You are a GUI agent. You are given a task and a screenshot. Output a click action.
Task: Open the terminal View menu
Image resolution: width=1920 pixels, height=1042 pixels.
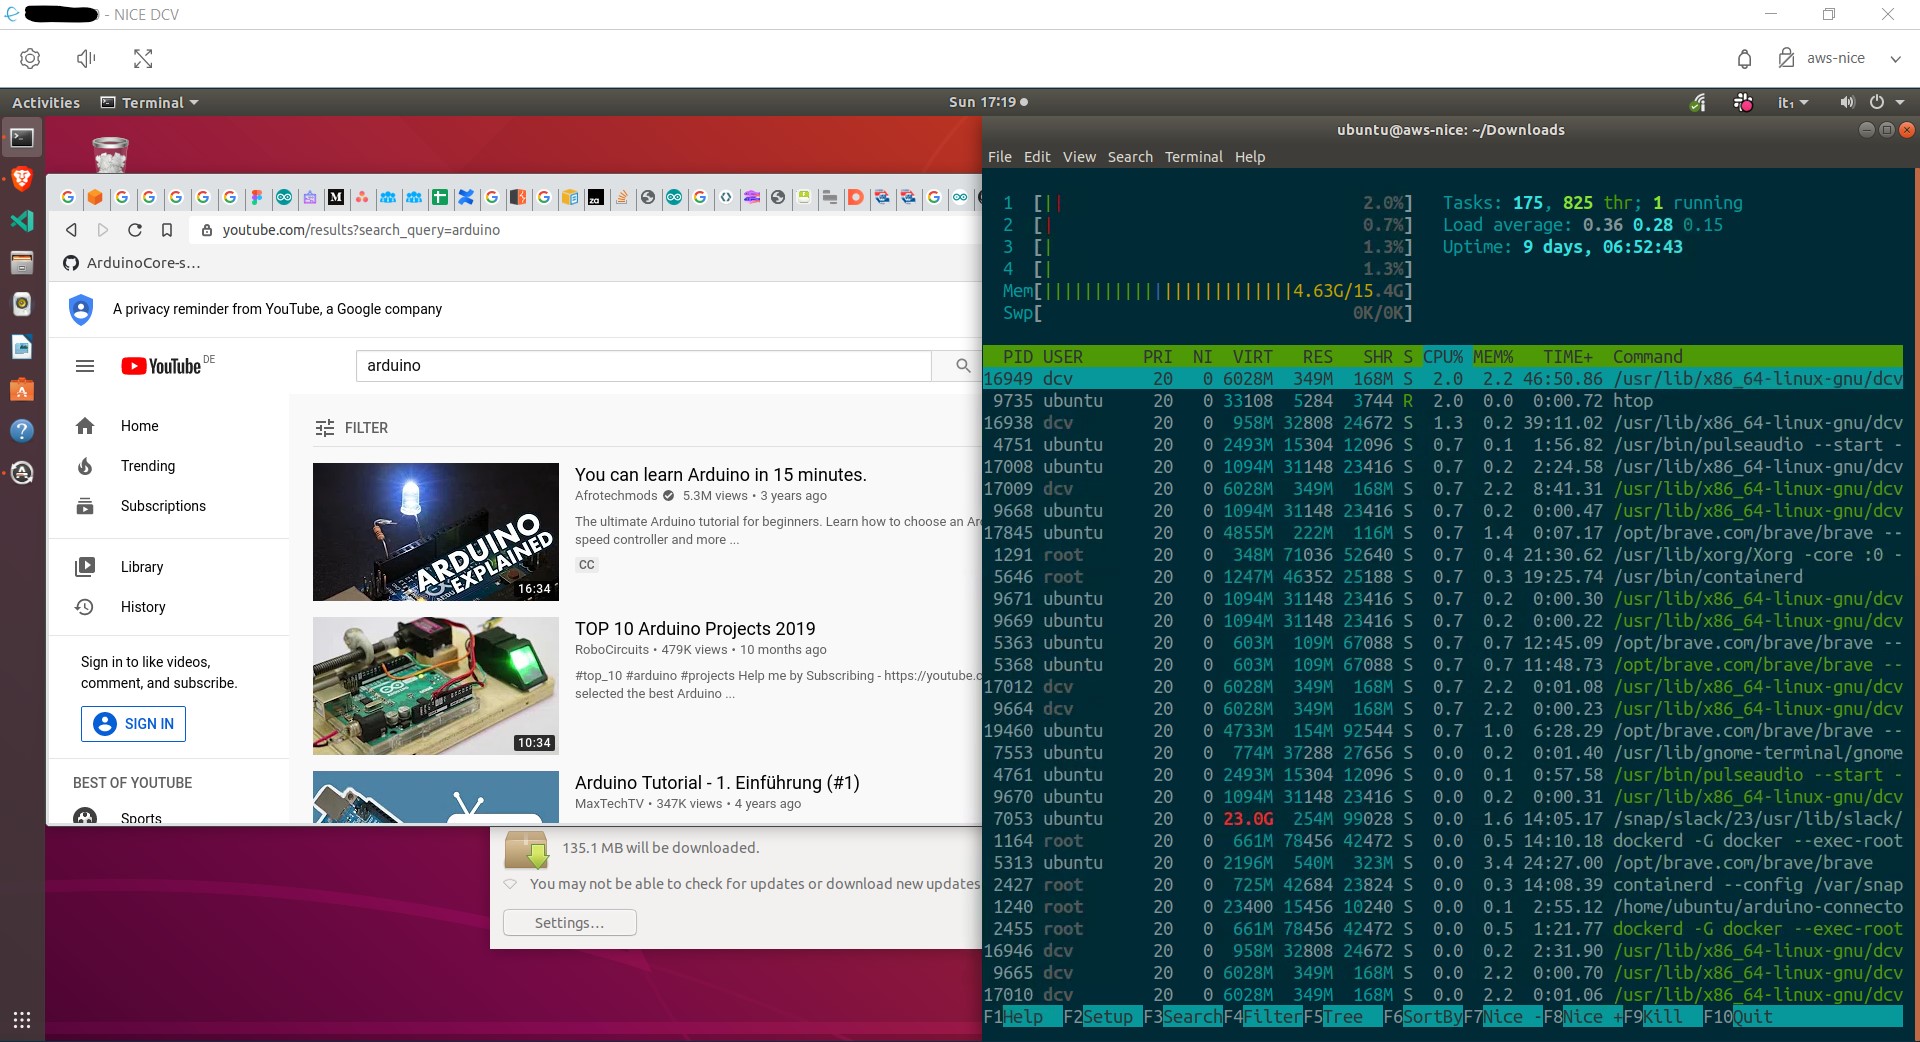click(1079, 157)
